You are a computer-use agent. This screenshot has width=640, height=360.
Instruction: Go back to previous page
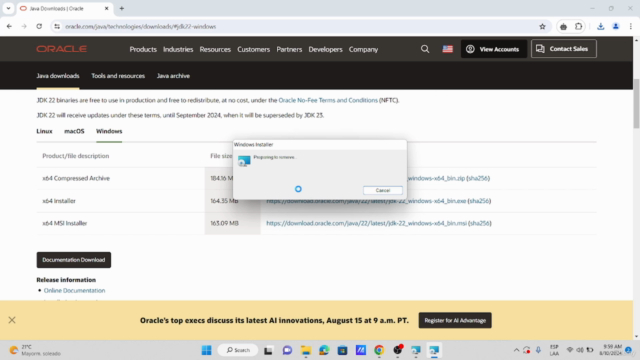tap(9, 27)
